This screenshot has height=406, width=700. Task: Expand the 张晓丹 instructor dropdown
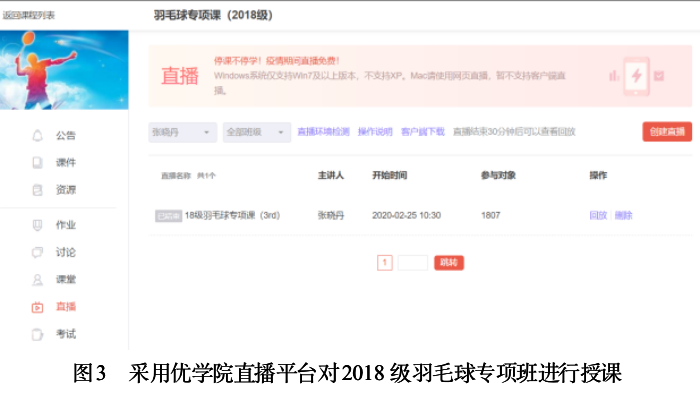pyautogui.click(x=182, y=132)
